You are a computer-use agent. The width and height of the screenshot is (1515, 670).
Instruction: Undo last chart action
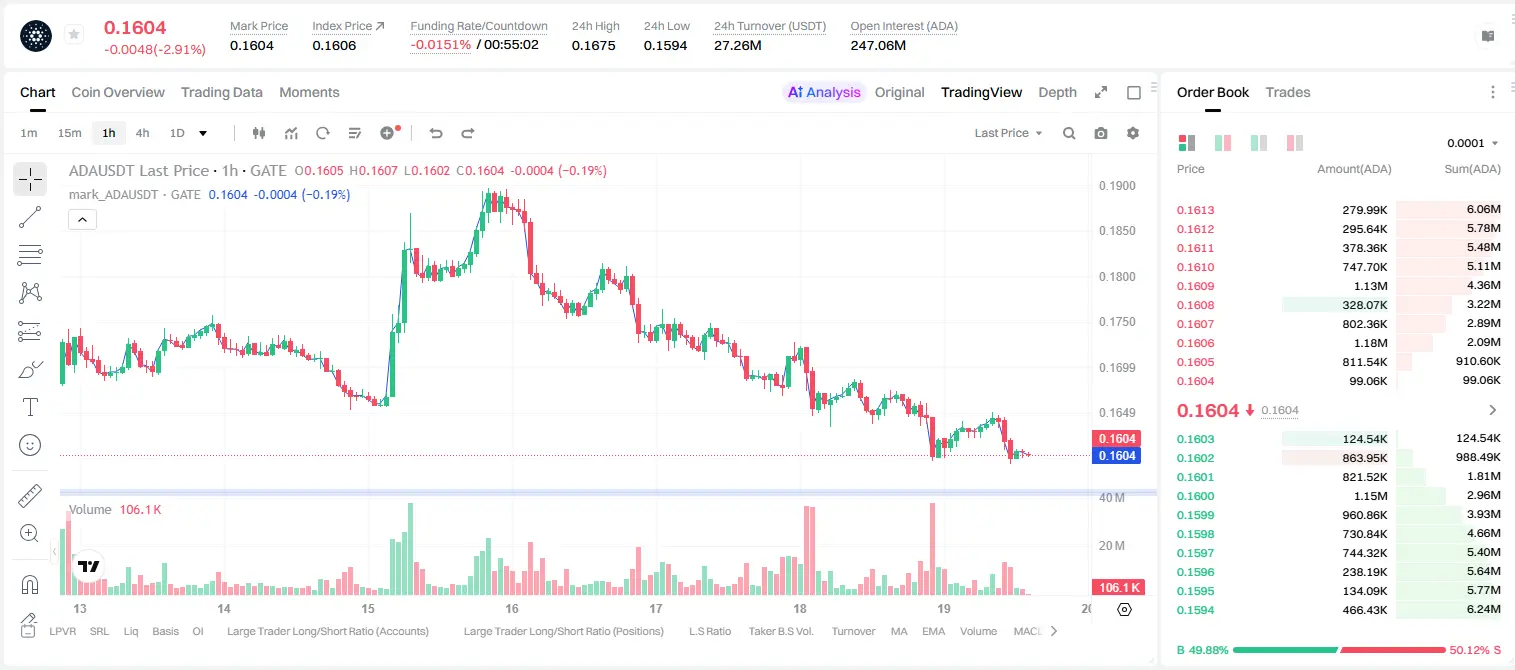coord(435,133)
